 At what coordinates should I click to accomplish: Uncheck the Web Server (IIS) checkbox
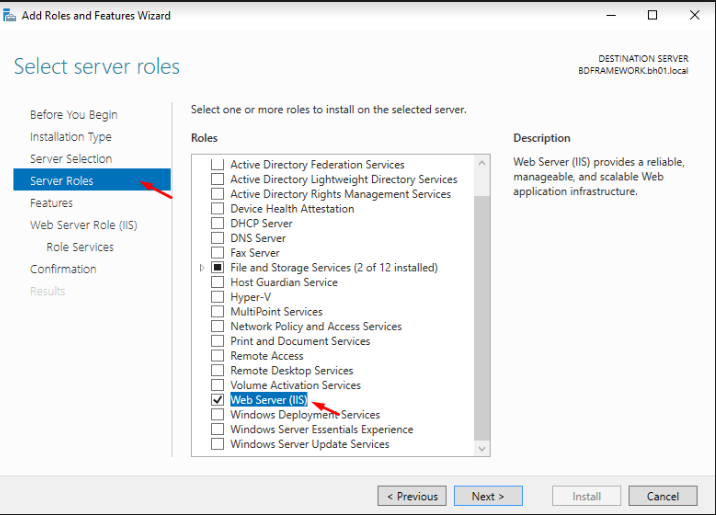point(217,400)
